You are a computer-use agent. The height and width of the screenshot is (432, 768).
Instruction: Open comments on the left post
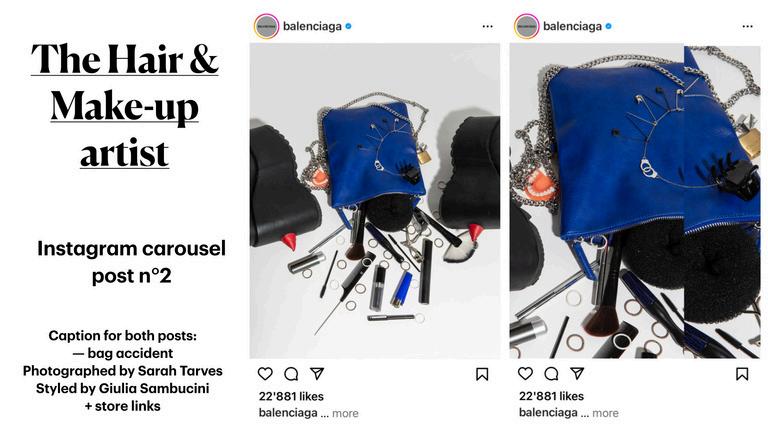pos(291,374)
